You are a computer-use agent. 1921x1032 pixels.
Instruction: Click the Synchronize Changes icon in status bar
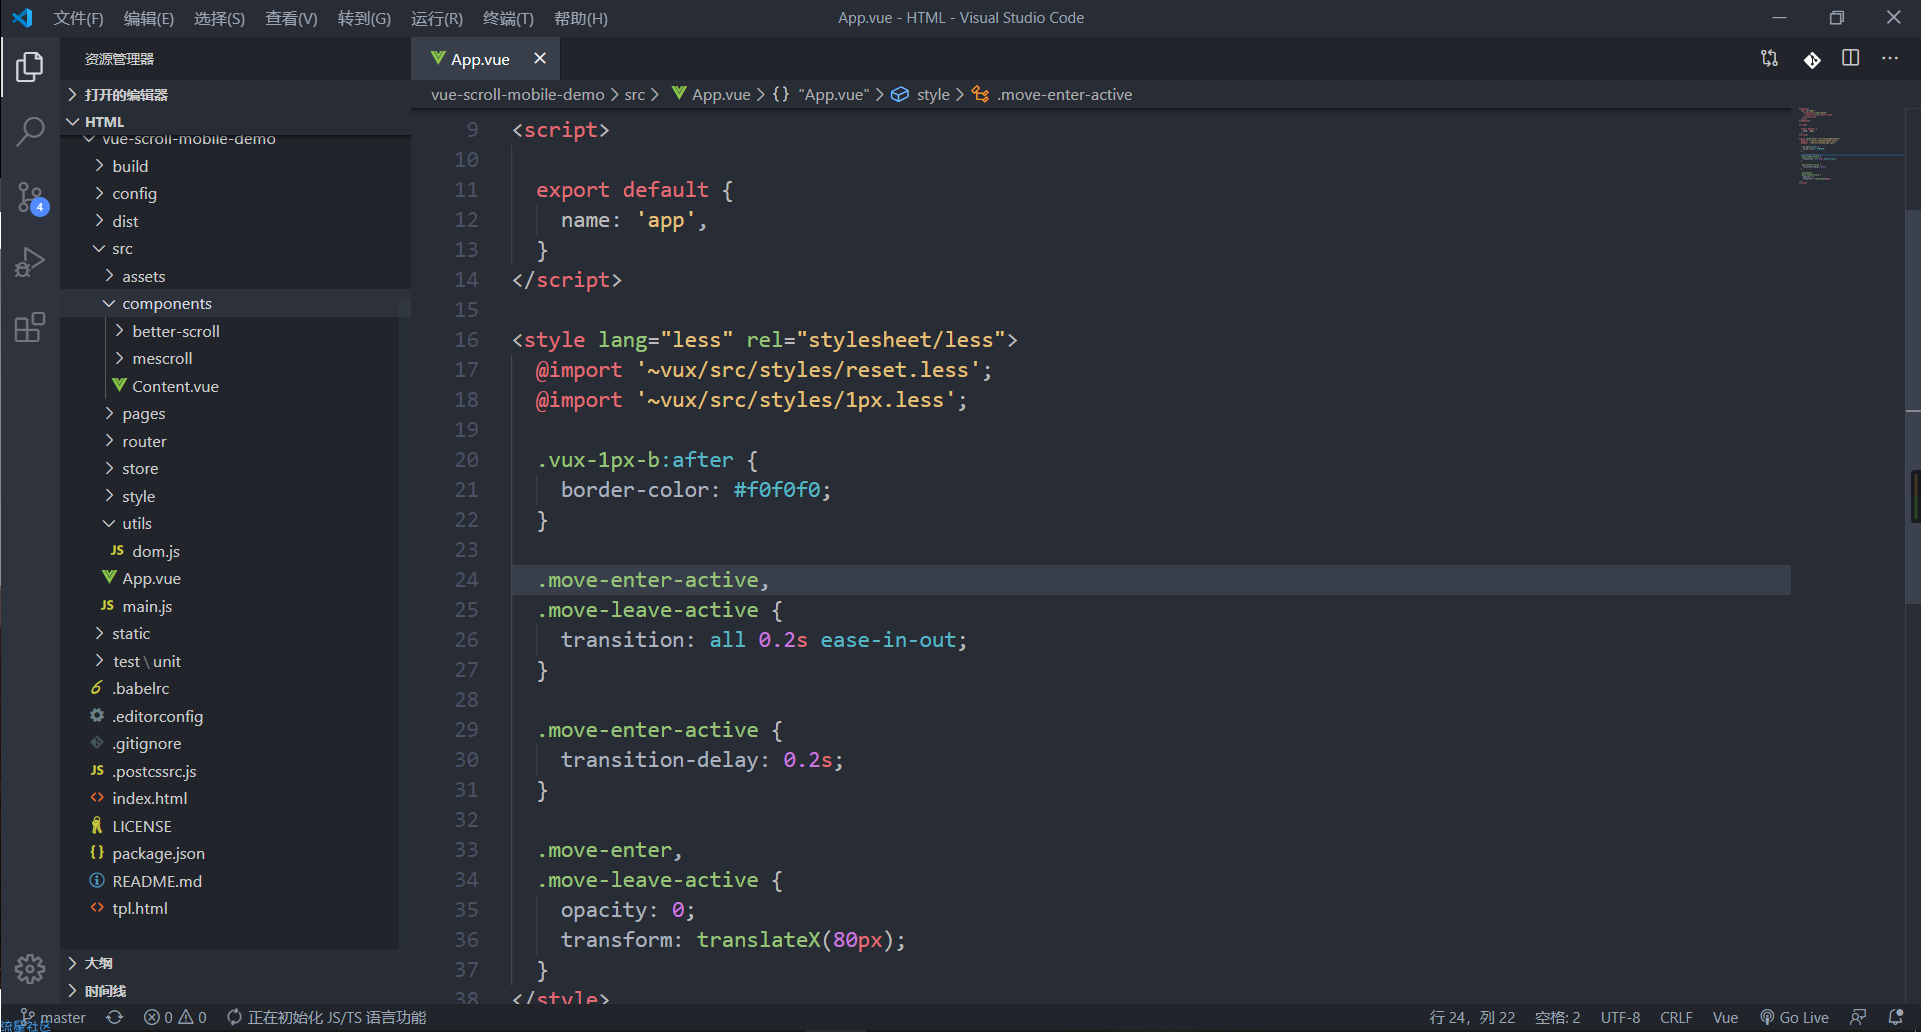click(x=115, y=1017)
